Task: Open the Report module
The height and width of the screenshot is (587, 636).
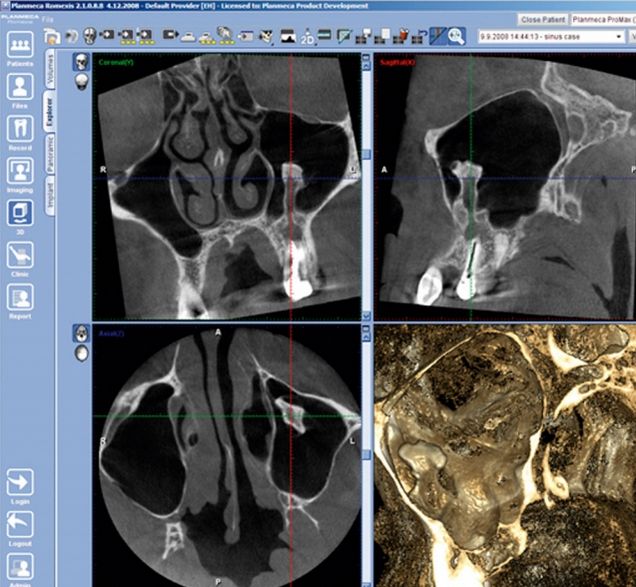Action: coord(19,299)
